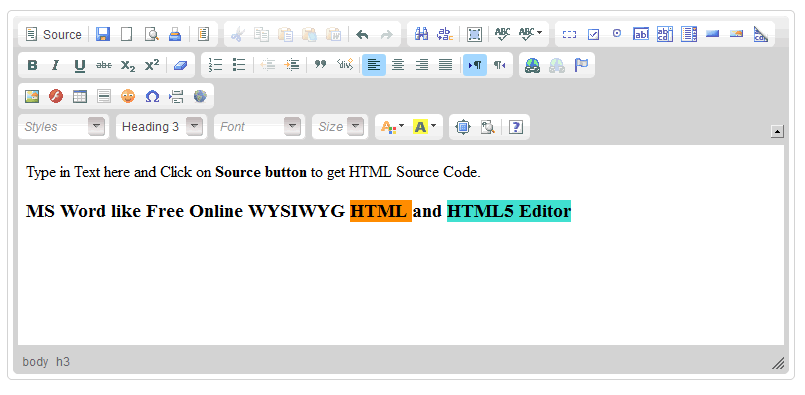Open the Find tool with the binoculars icon
Image resolution: width=805 pixels, height=395 pixels.
421,34
